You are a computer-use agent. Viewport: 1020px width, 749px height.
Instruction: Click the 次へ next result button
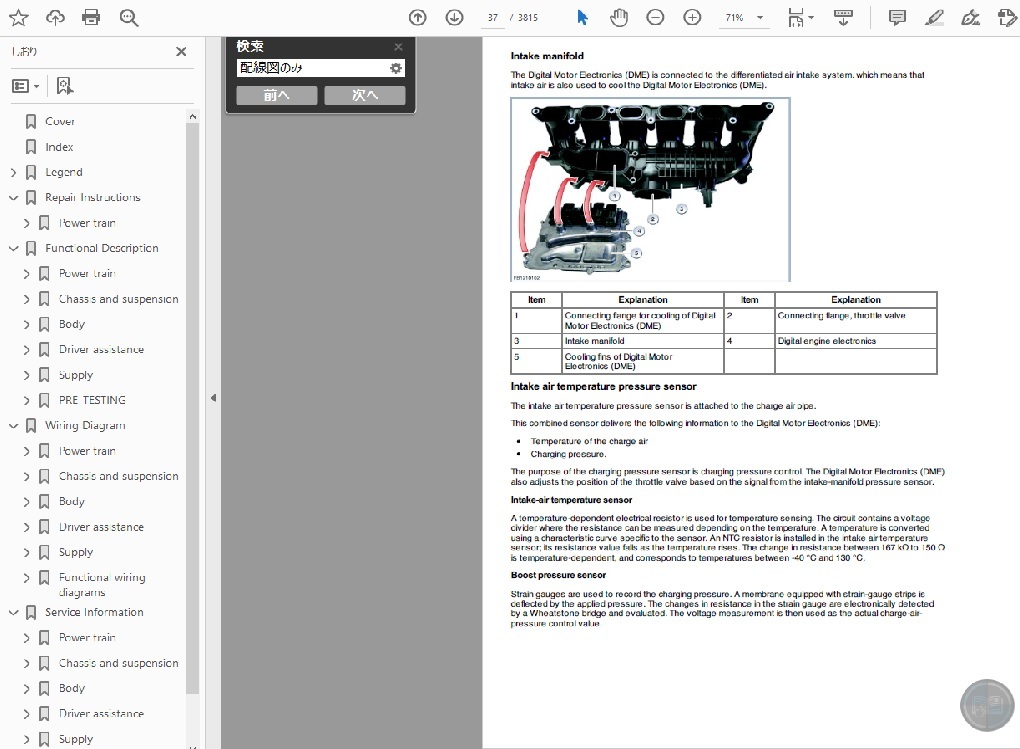tap(365, 96)
